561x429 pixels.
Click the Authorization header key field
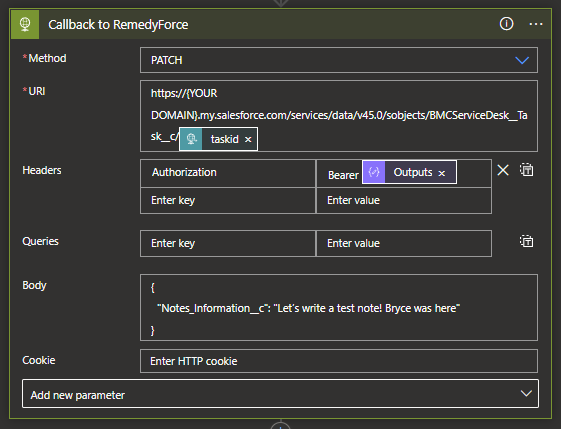228,173
